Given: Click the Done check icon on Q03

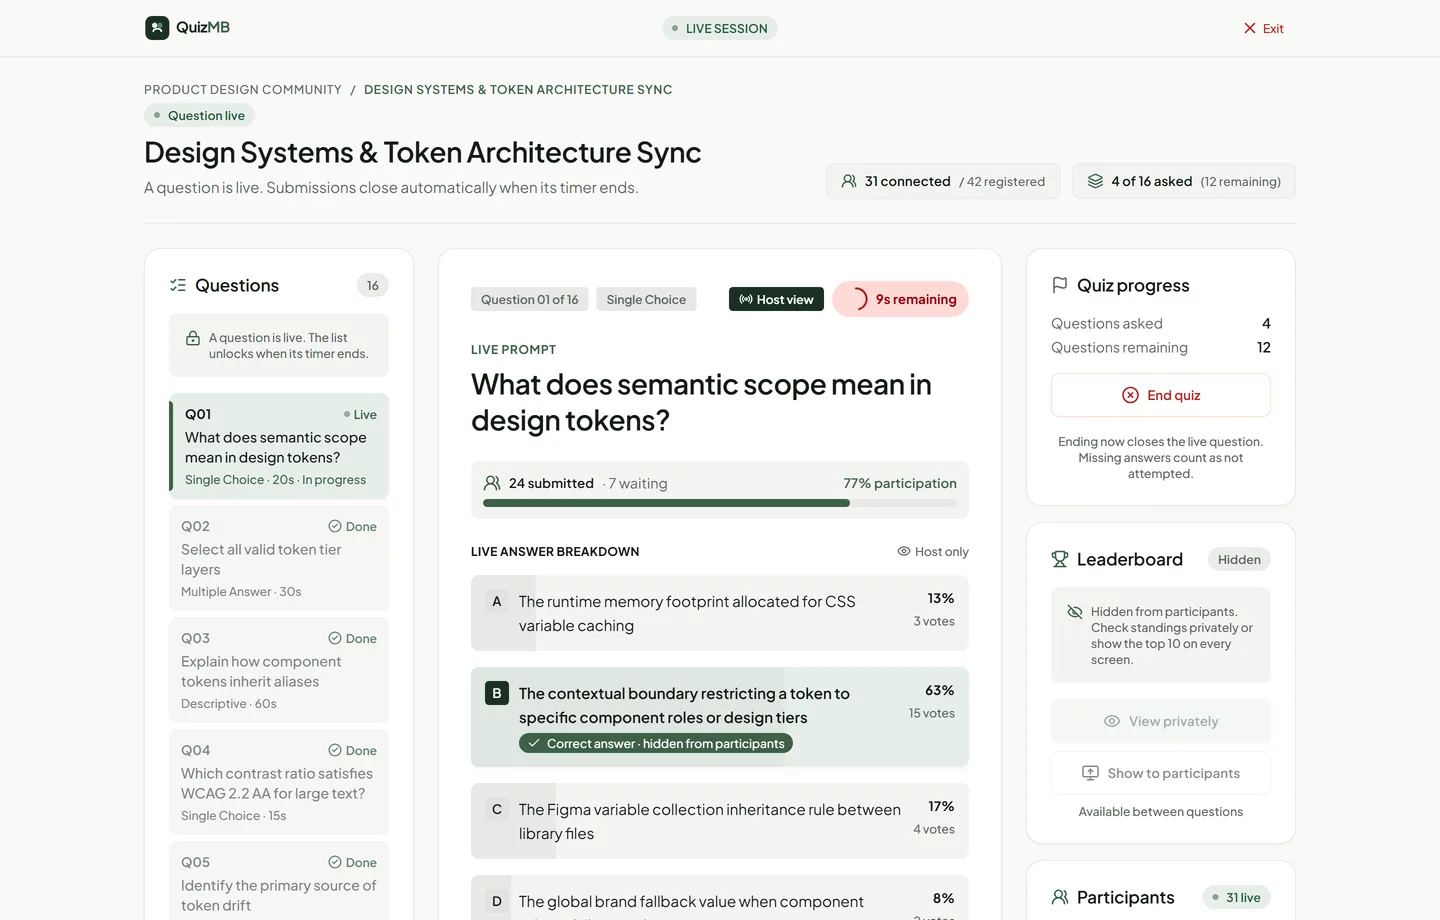Looking at the screenshot, I should (x=335, y=638).
